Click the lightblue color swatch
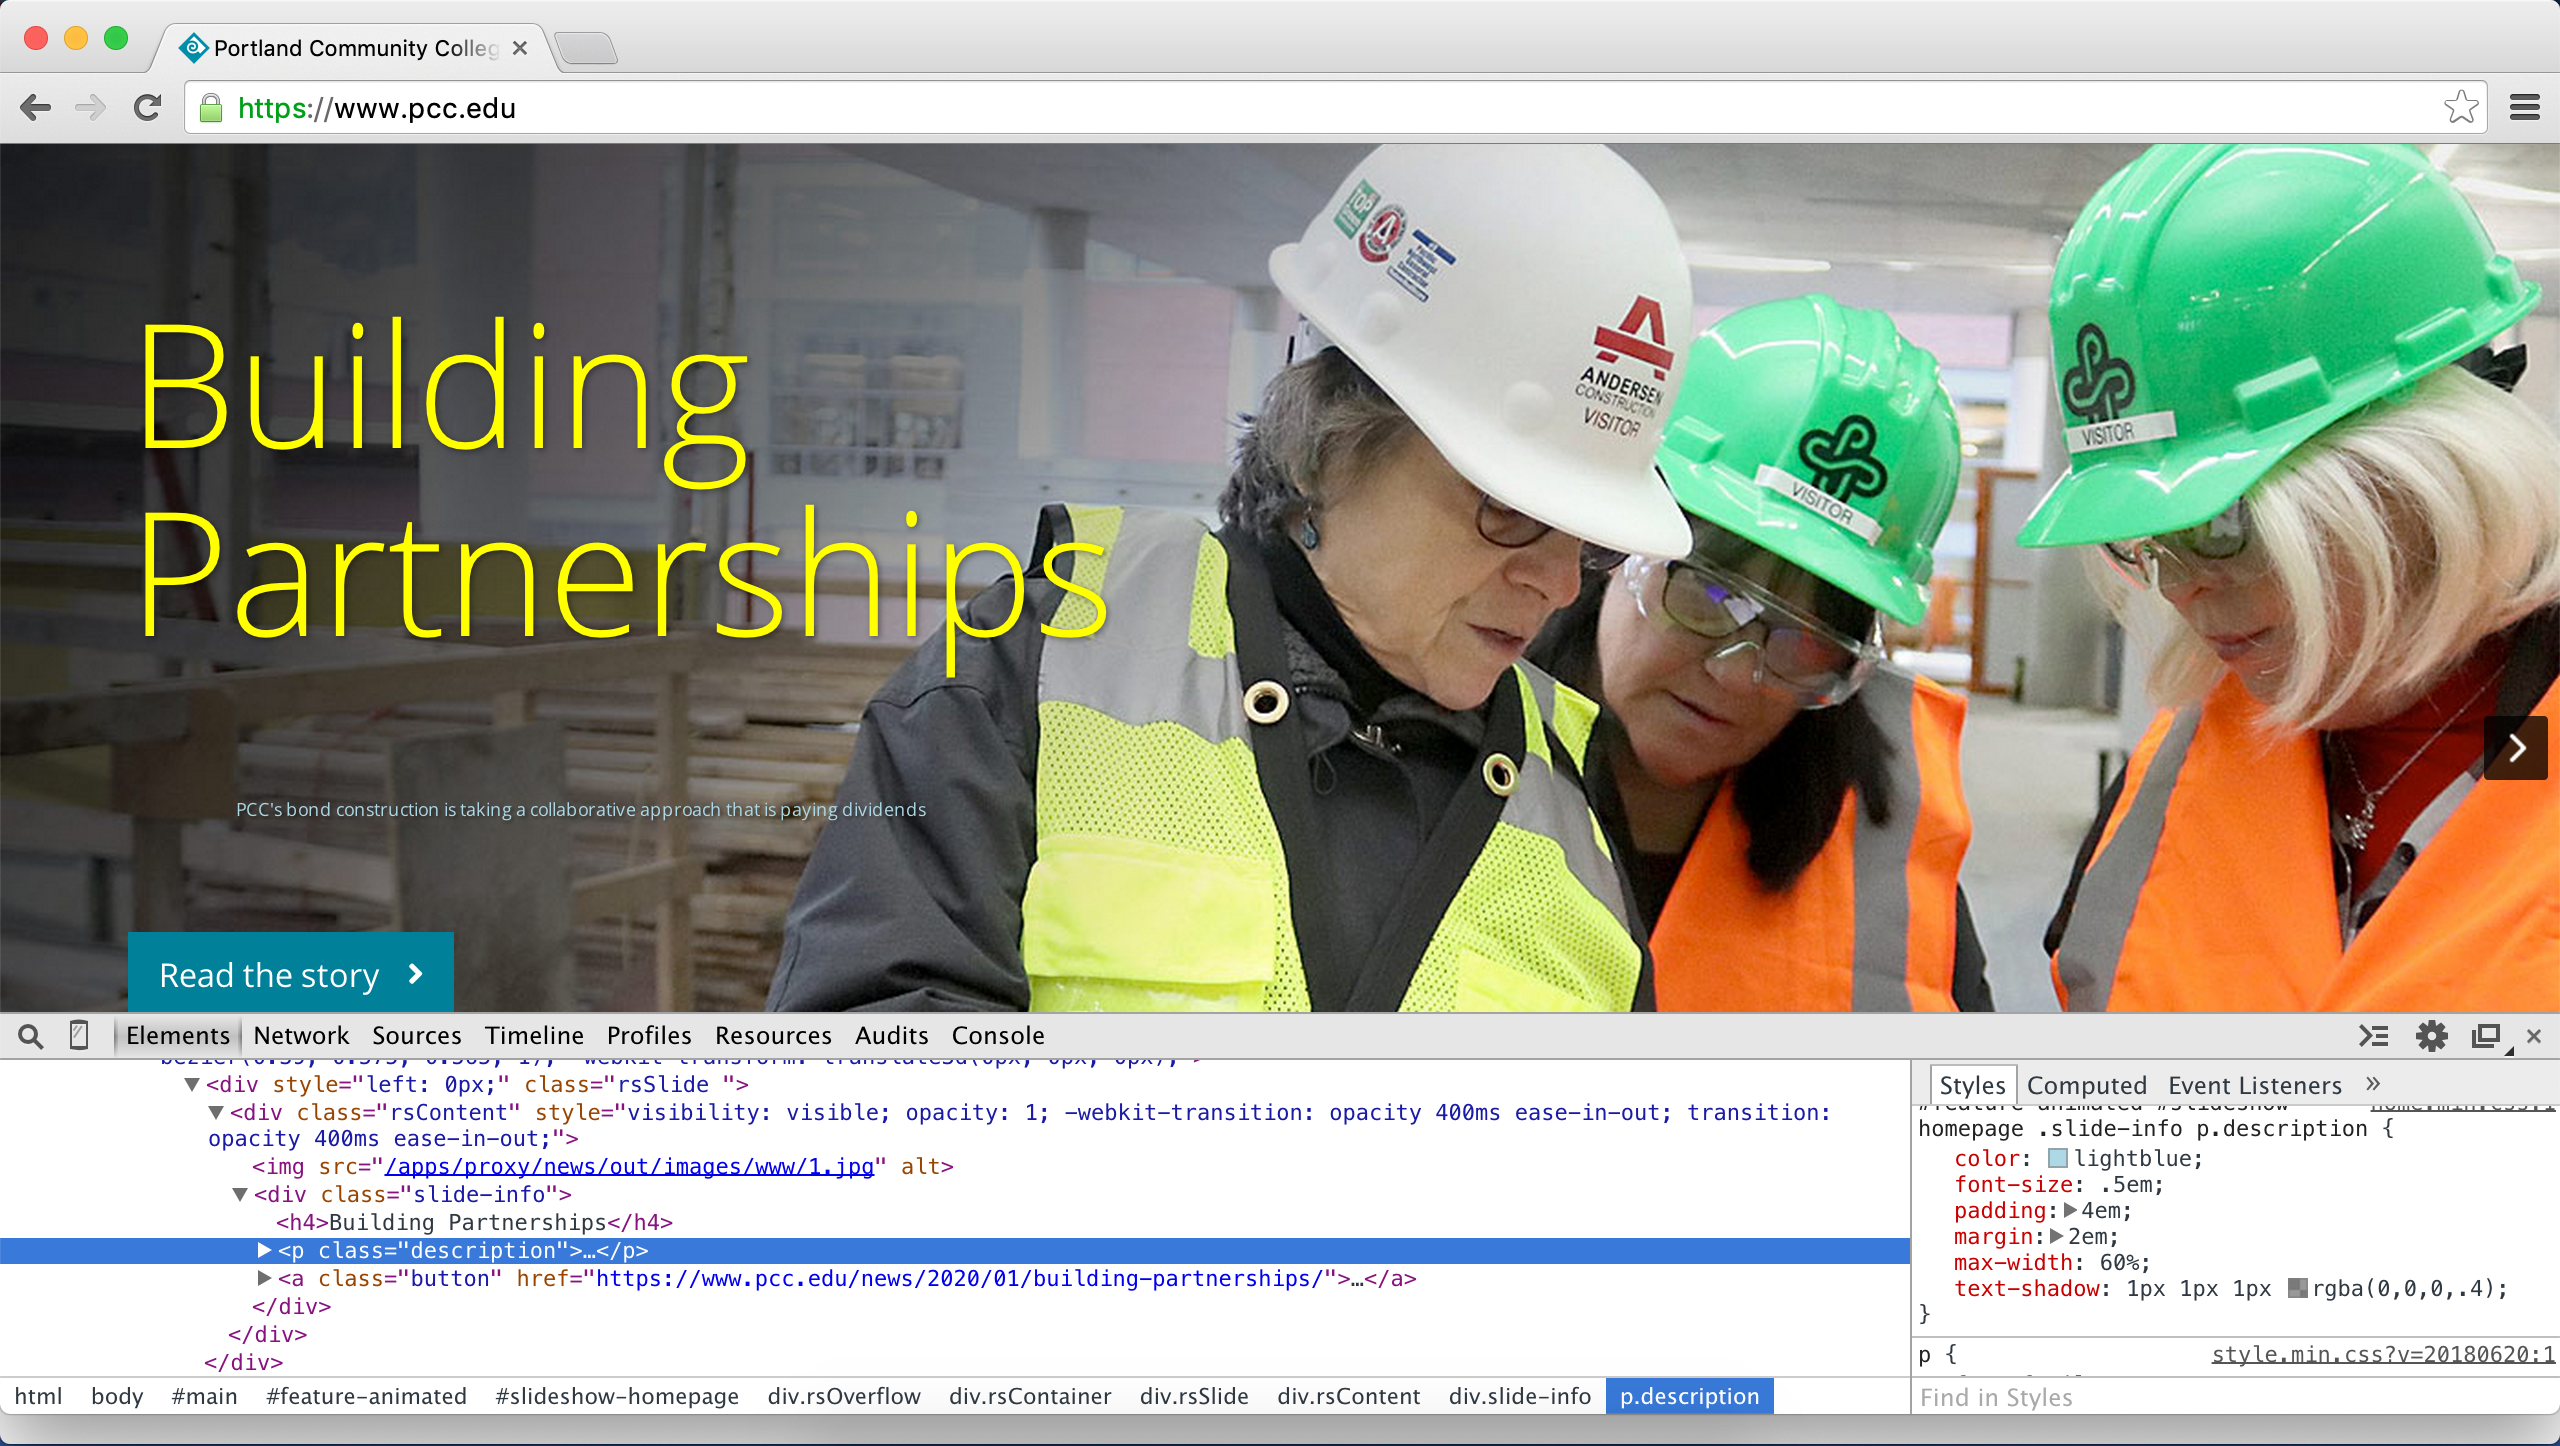2560x1446 pixels. click(x=2058, y=1159)
